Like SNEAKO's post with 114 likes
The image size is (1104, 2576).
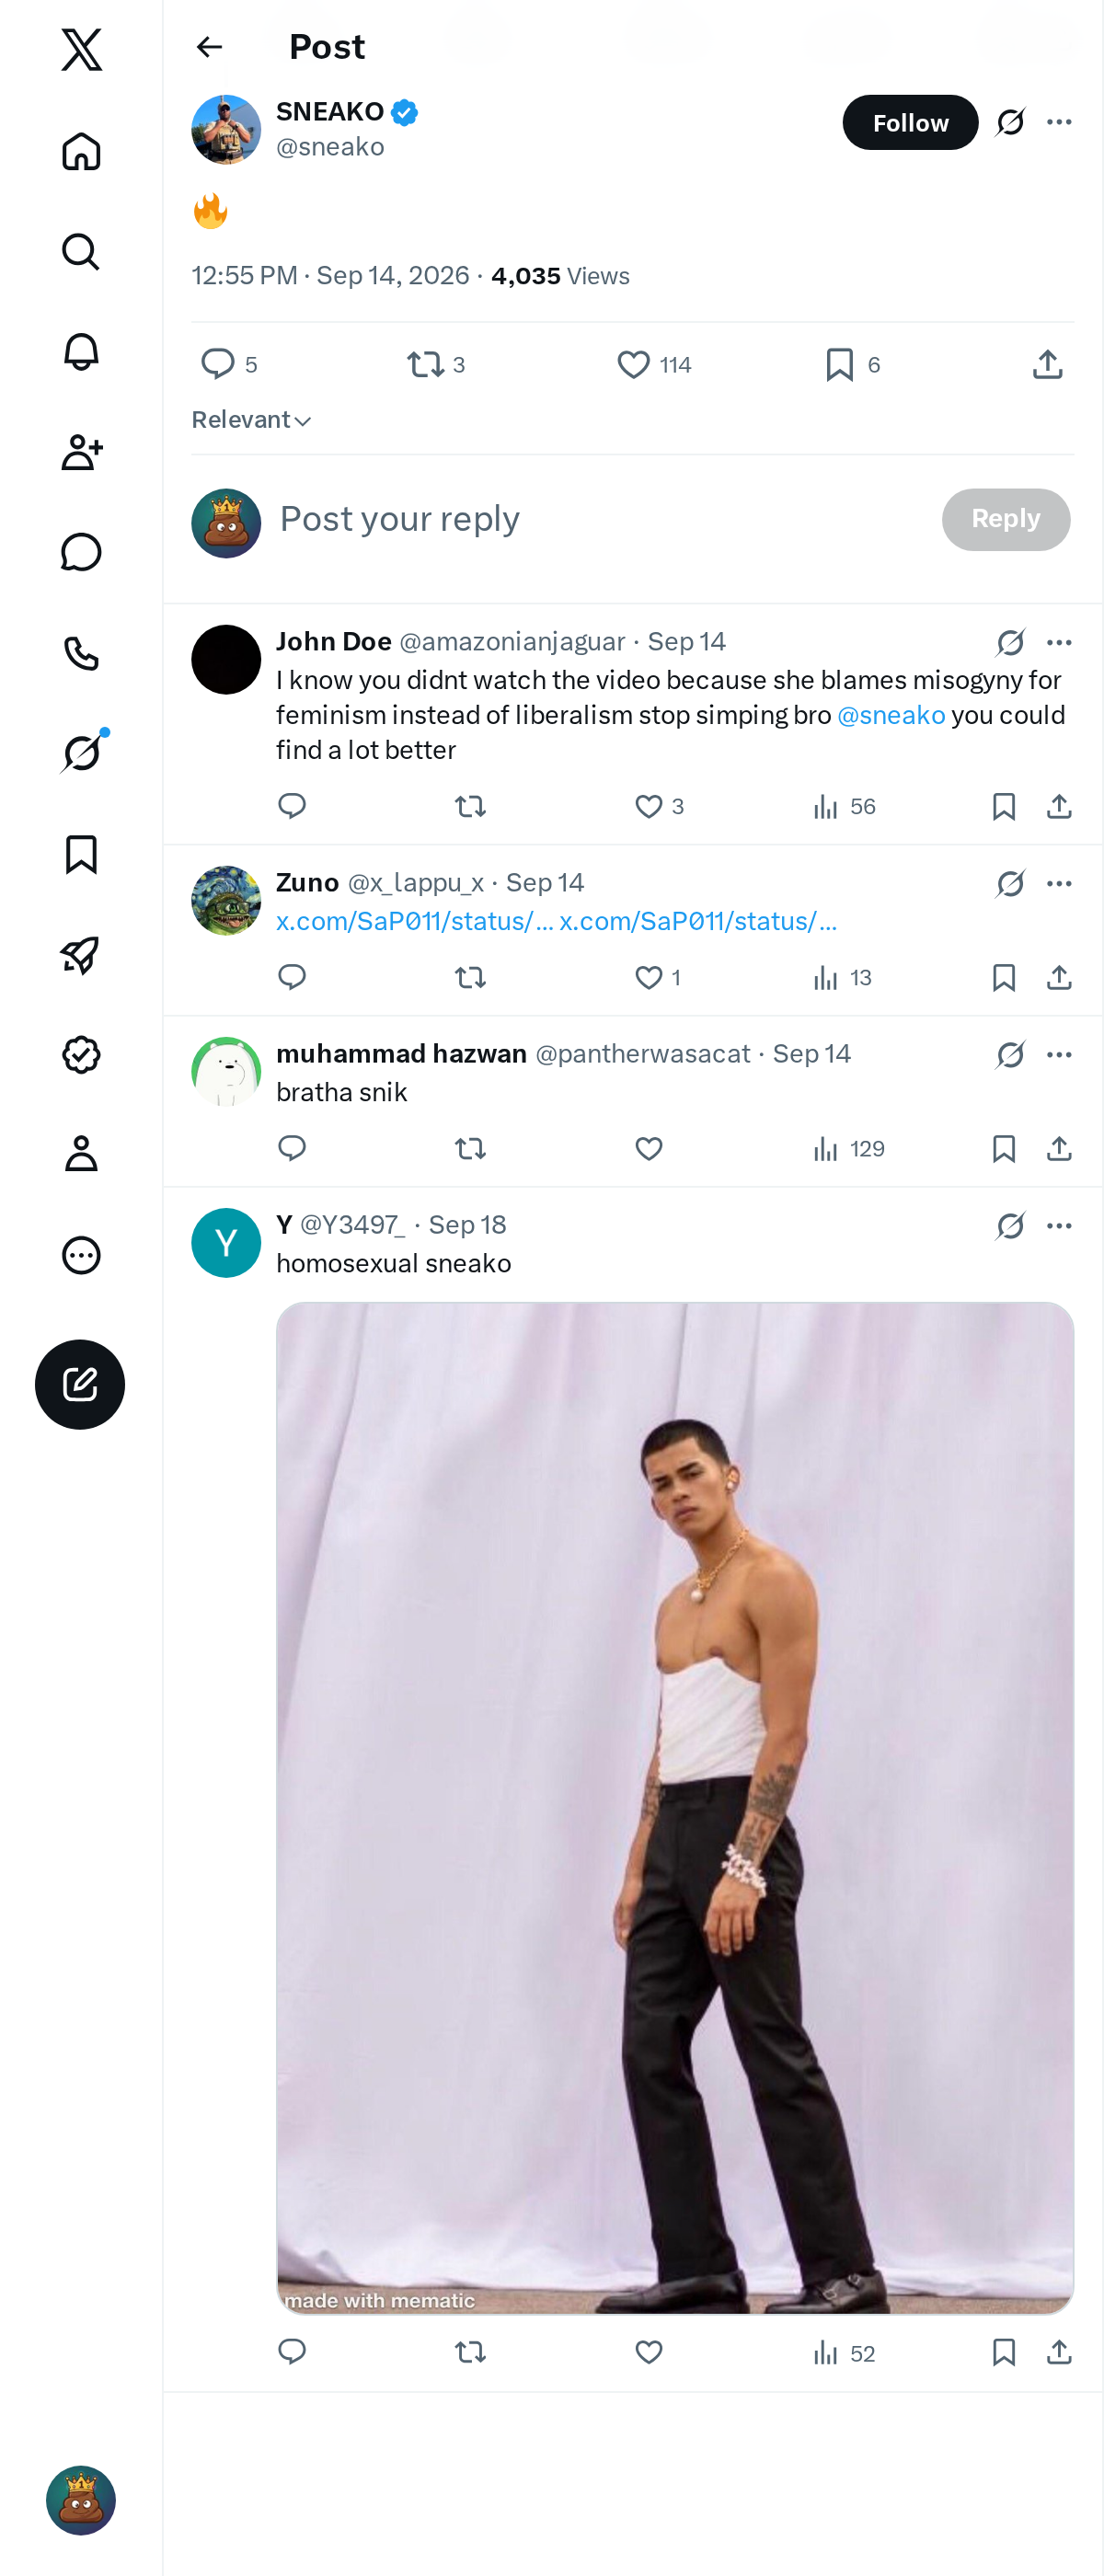pyautogui.click(x=654, y=365)
